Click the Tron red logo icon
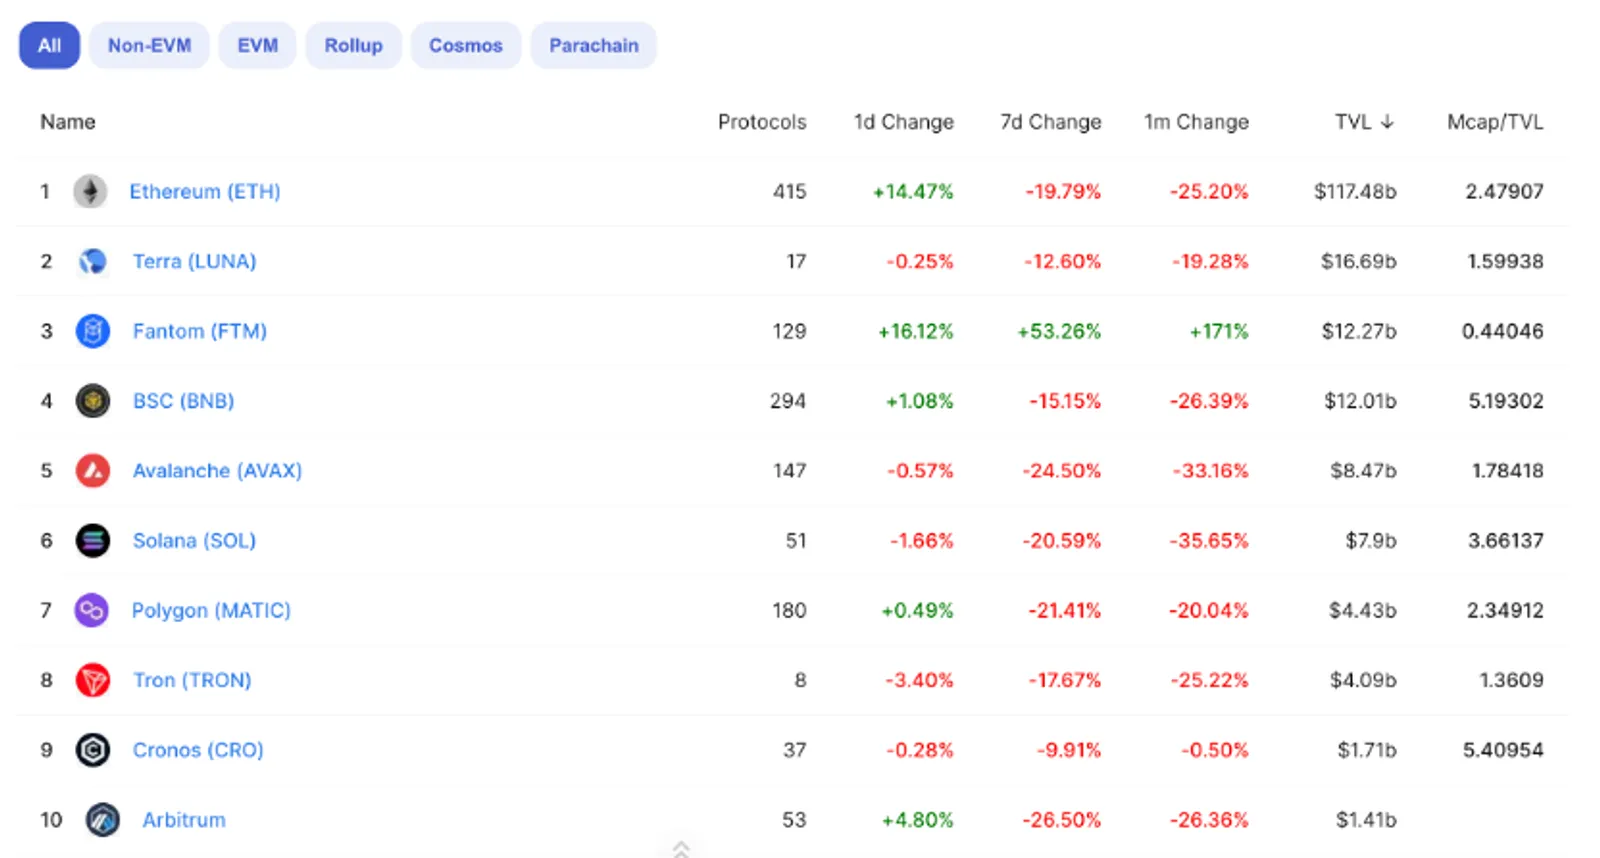The image size is (1600, 858). click(x=92, y=680)
